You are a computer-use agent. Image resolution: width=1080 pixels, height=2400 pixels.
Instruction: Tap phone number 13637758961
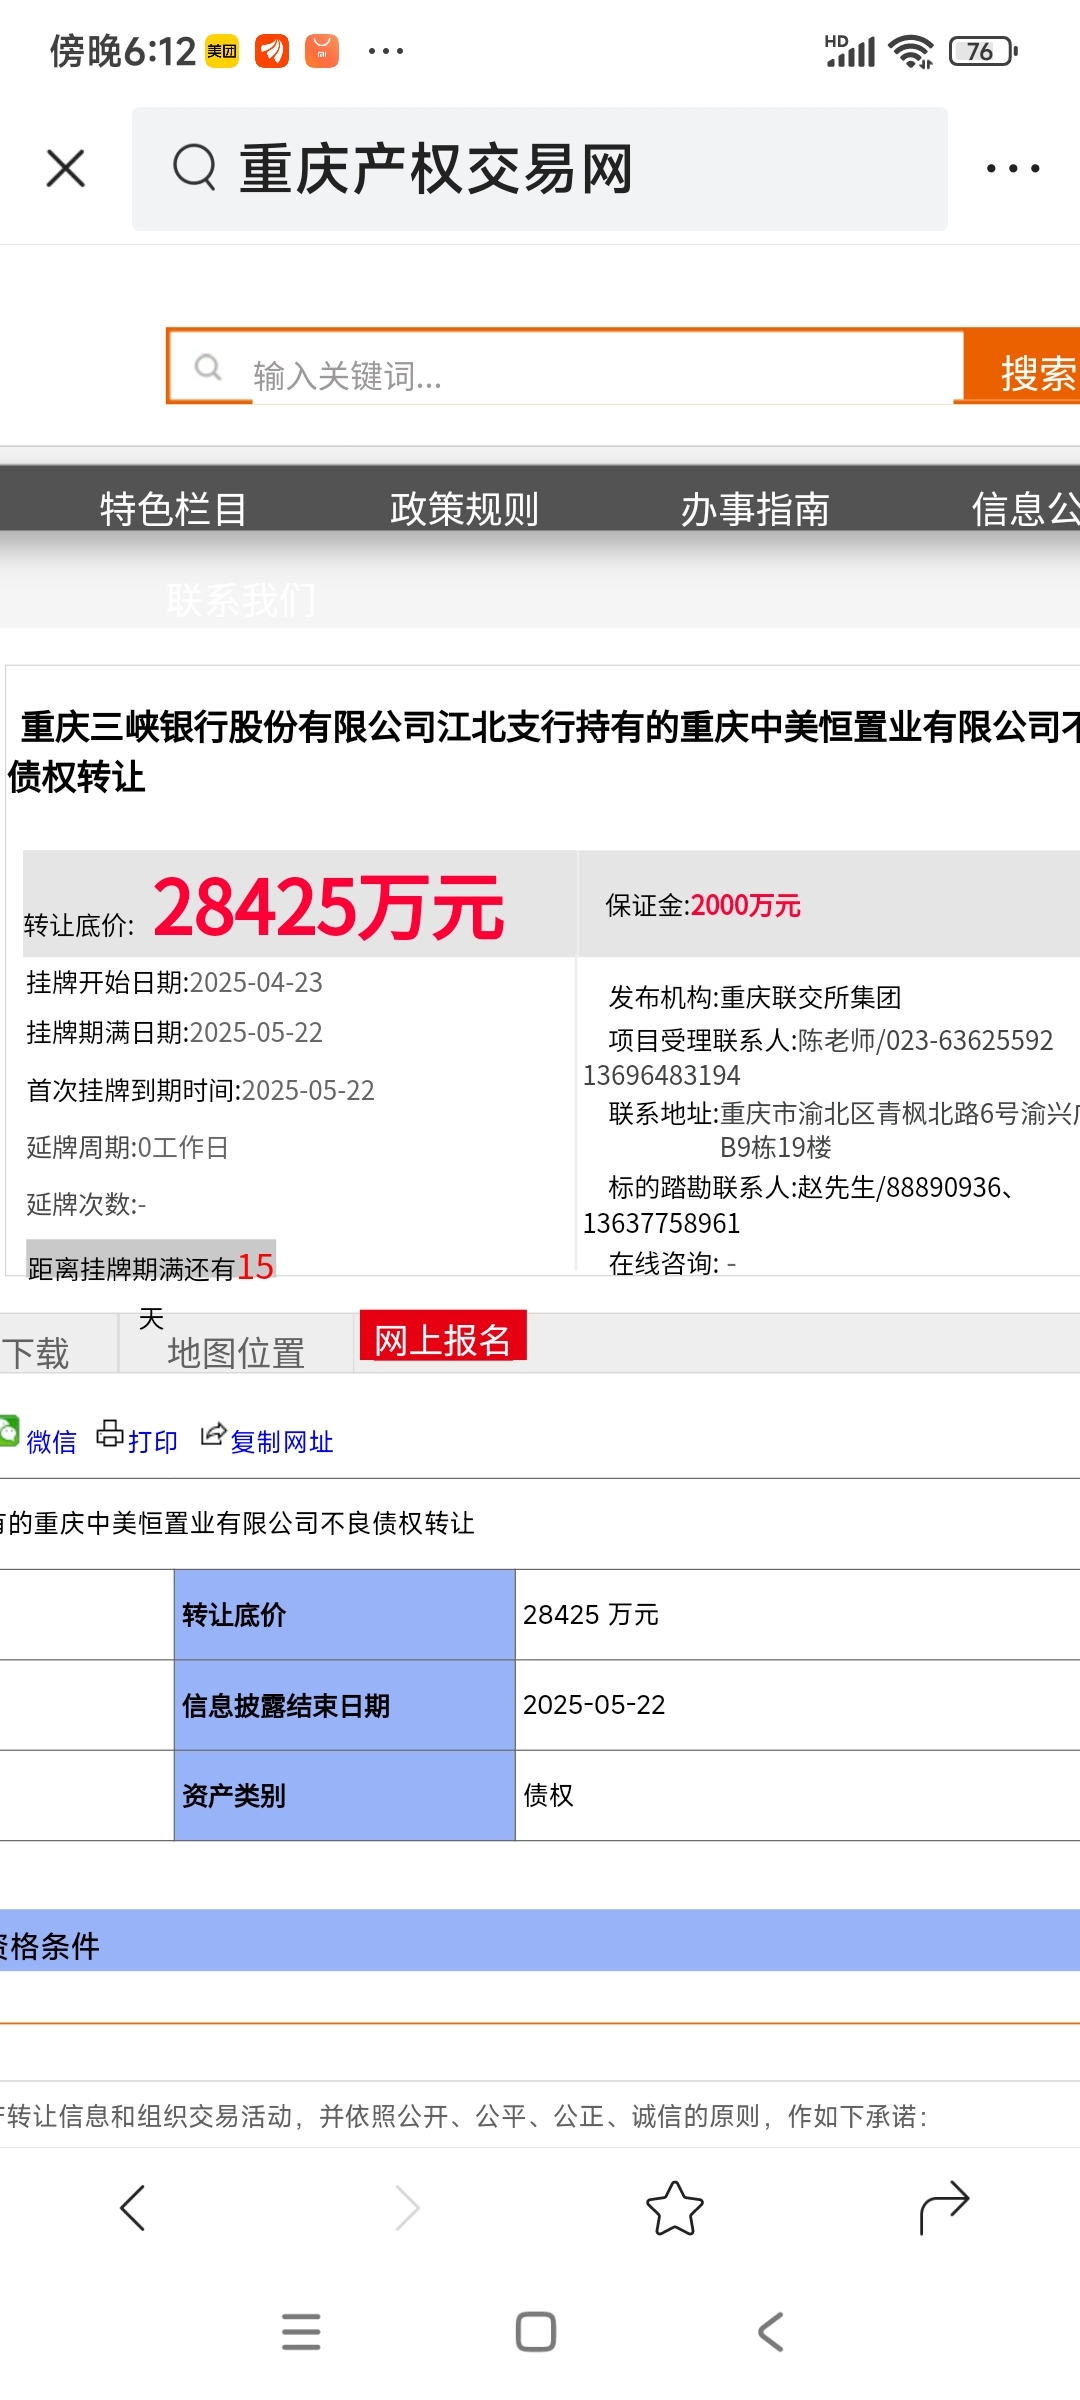[662, 1223]
